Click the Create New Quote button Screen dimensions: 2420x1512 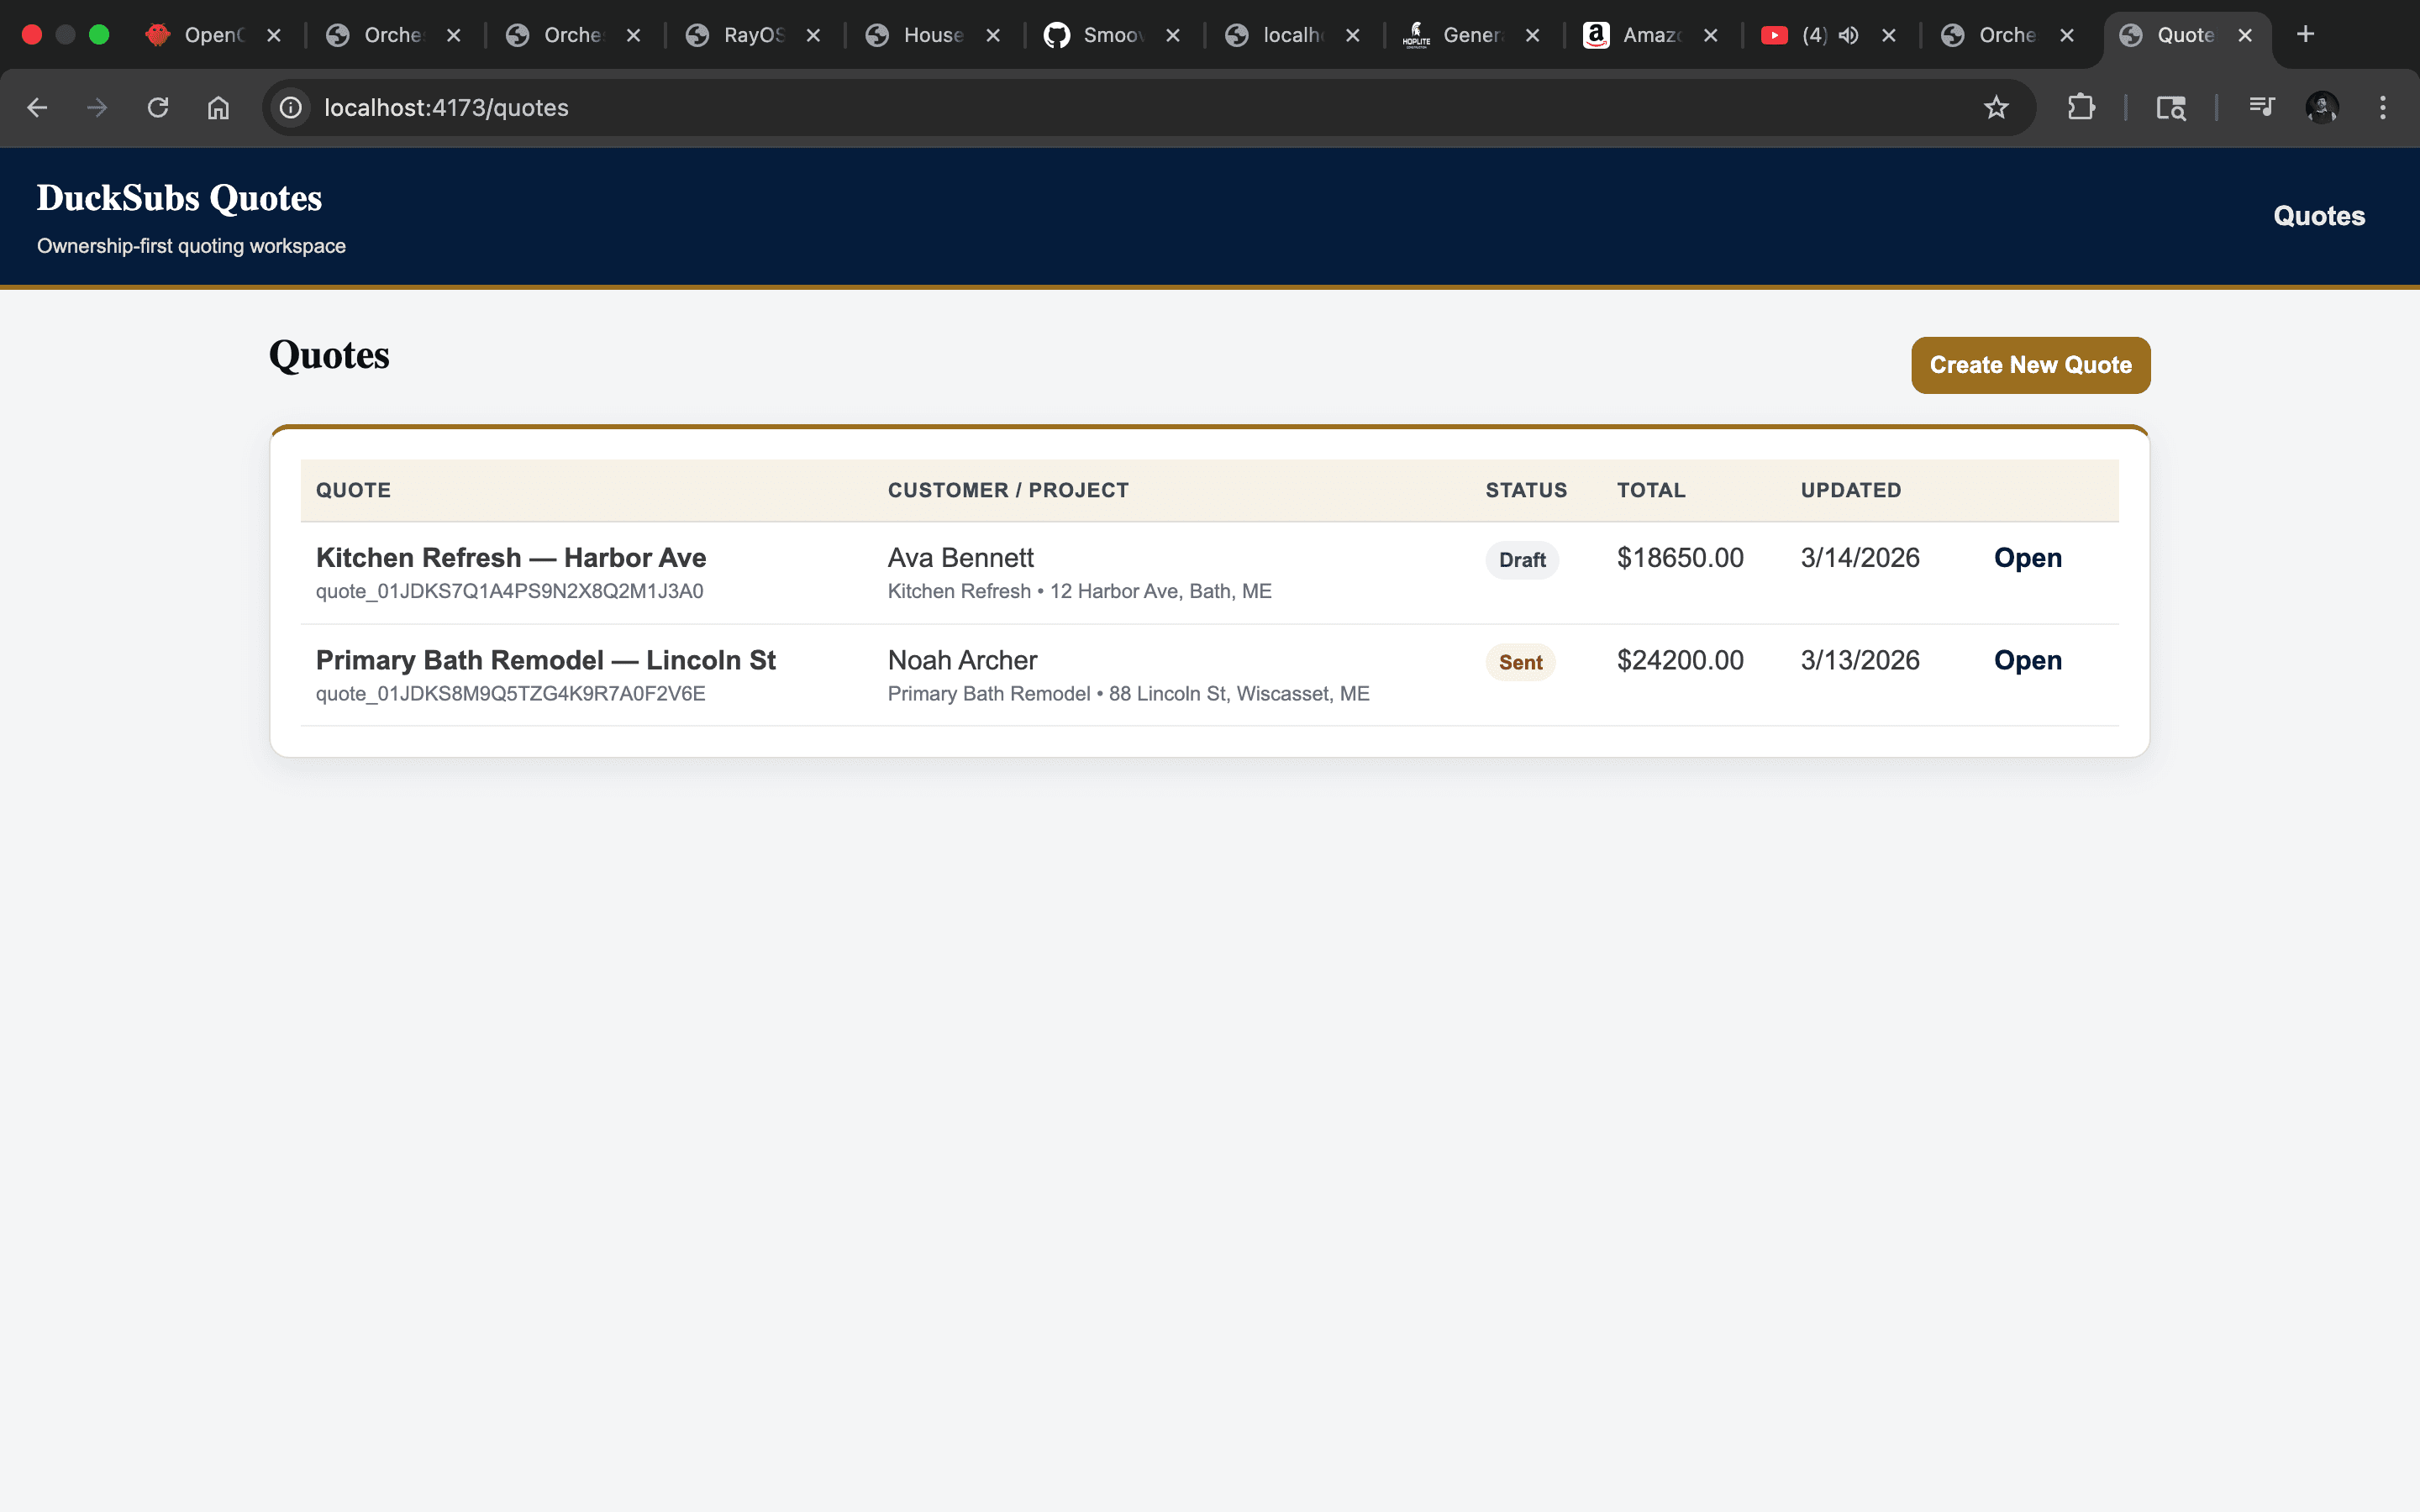click(x=2030, y=365)
